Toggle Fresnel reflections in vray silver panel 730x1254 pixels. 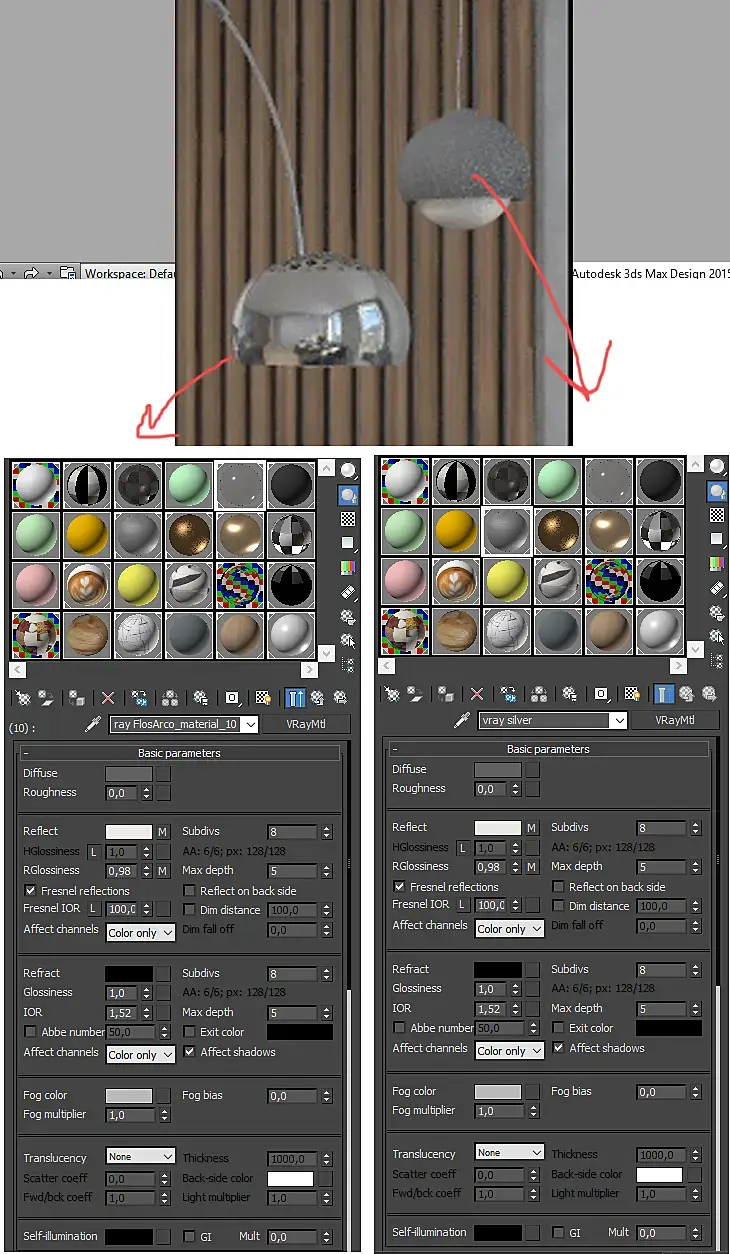click(400, 886)
